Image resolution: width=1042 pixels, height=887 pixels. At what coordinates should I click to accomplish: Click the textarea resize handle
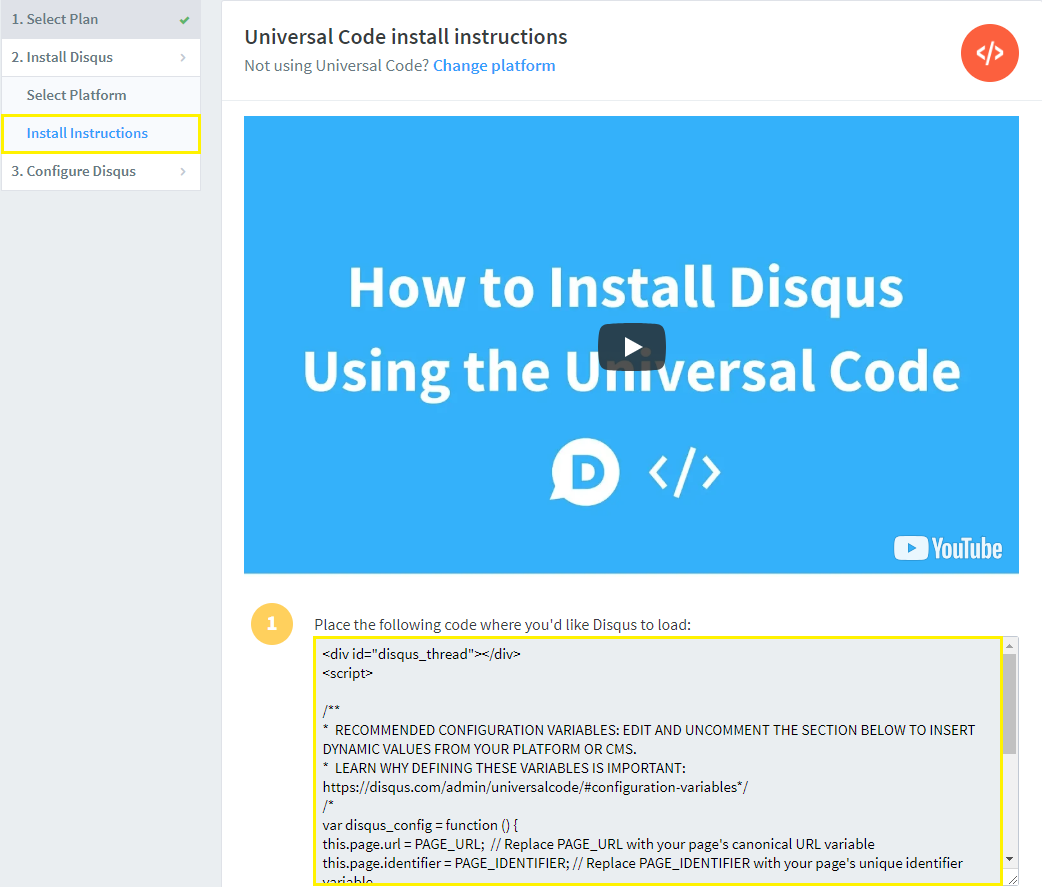(x=1011, y=880)
